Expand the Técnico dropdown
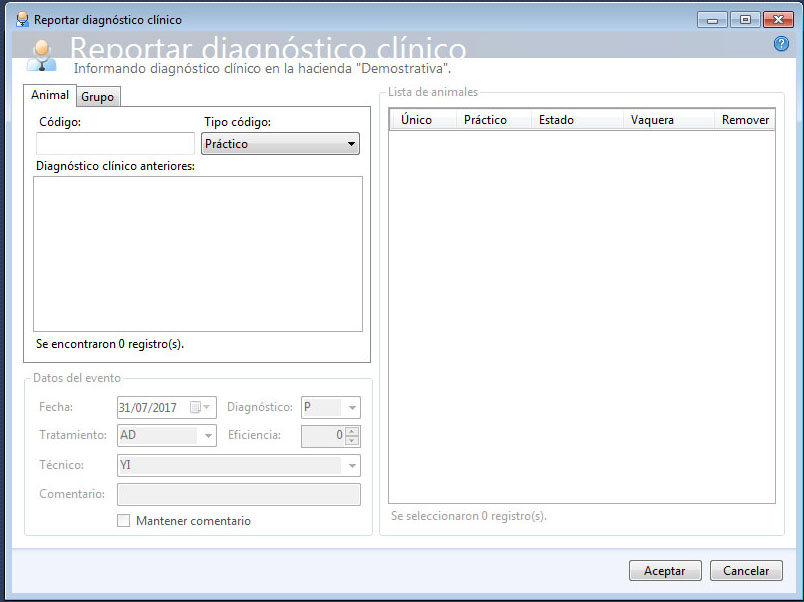The width and height of the screenshot is (804, 602). pos(352,466)
